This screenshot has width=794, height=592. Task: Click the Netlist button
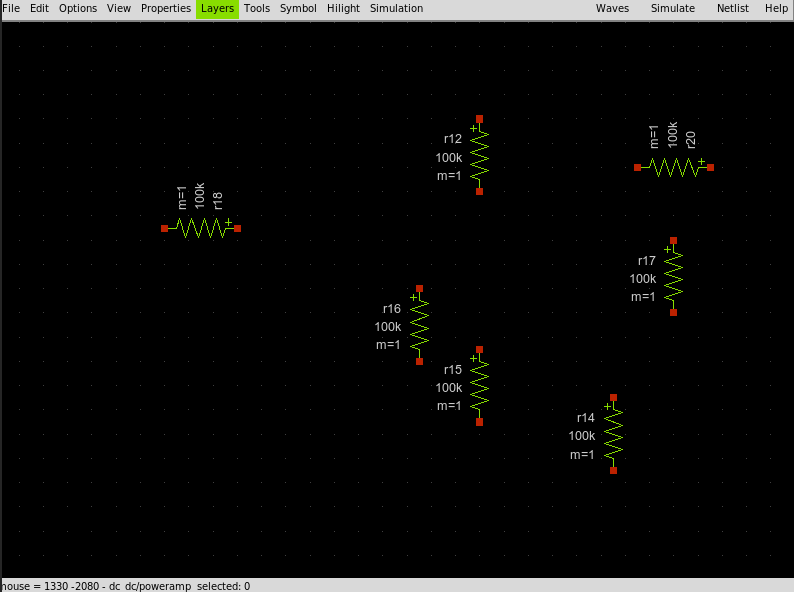coord(733,8)
